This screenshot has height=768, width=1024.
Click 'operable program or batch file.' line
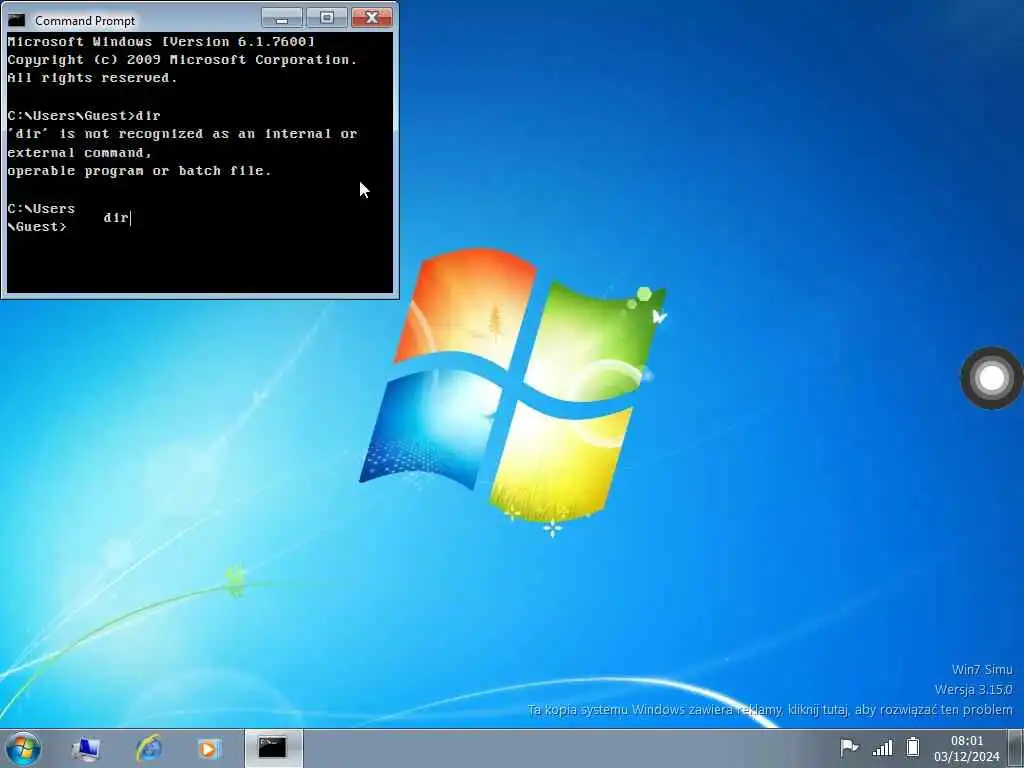[x=139, y=171]
